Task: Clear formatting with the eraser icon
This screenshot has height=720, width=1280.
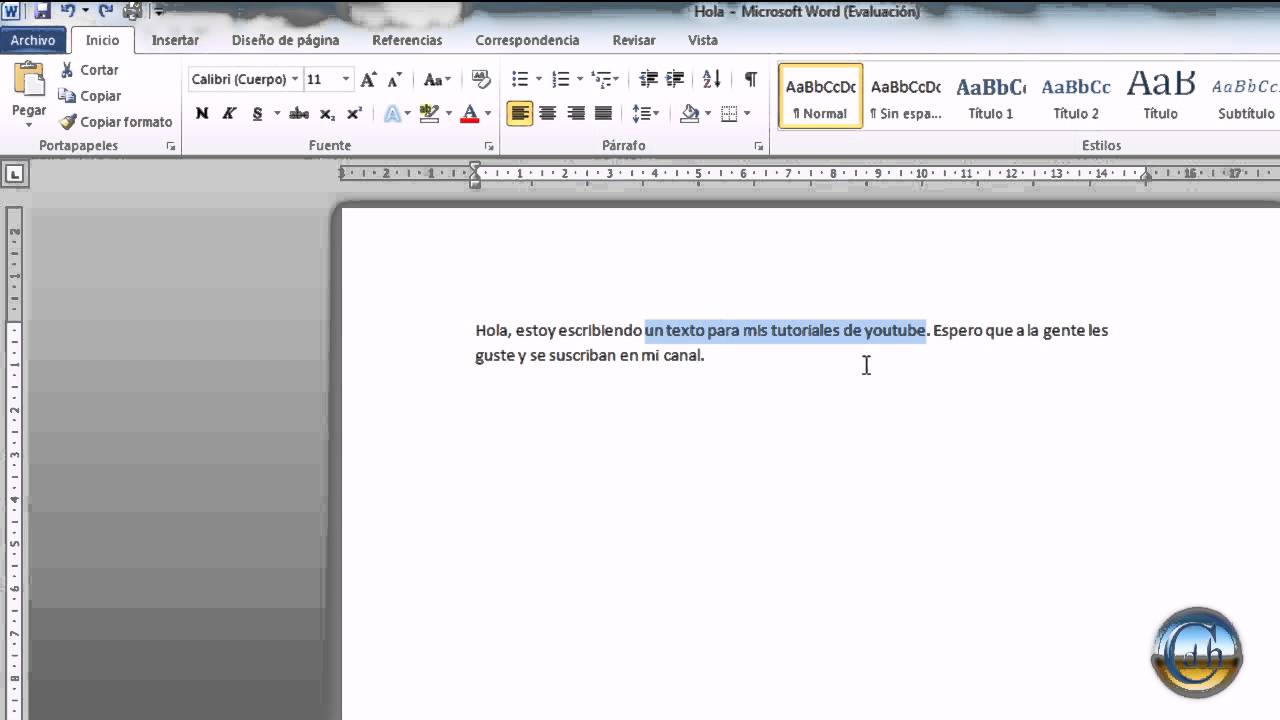Action: pyautogui.click(x=481, y=79)
